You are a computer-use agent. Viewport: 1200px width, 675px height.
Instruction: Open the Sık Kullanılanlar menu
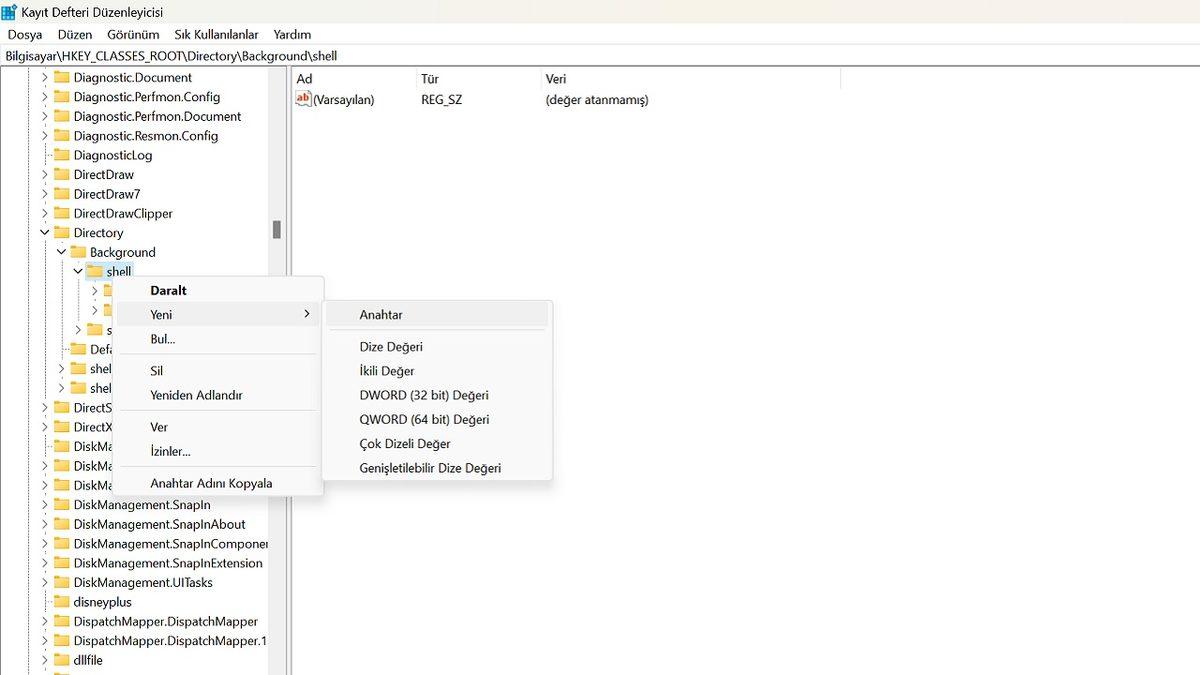point(216,34)
